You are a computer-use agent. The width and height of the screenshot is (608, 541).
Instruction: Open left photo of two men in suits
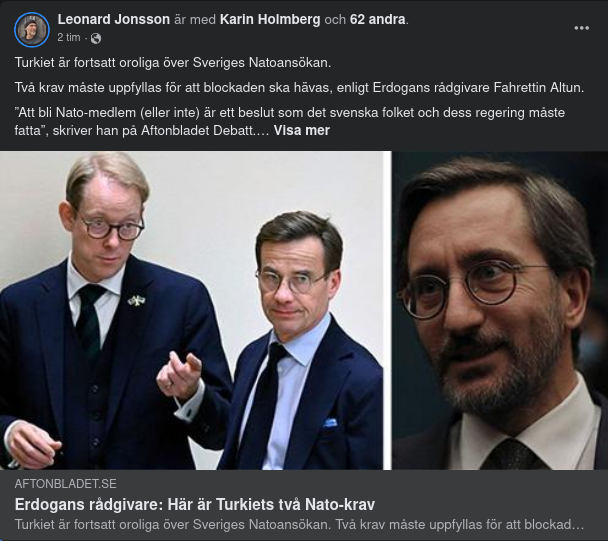point(192,310)
